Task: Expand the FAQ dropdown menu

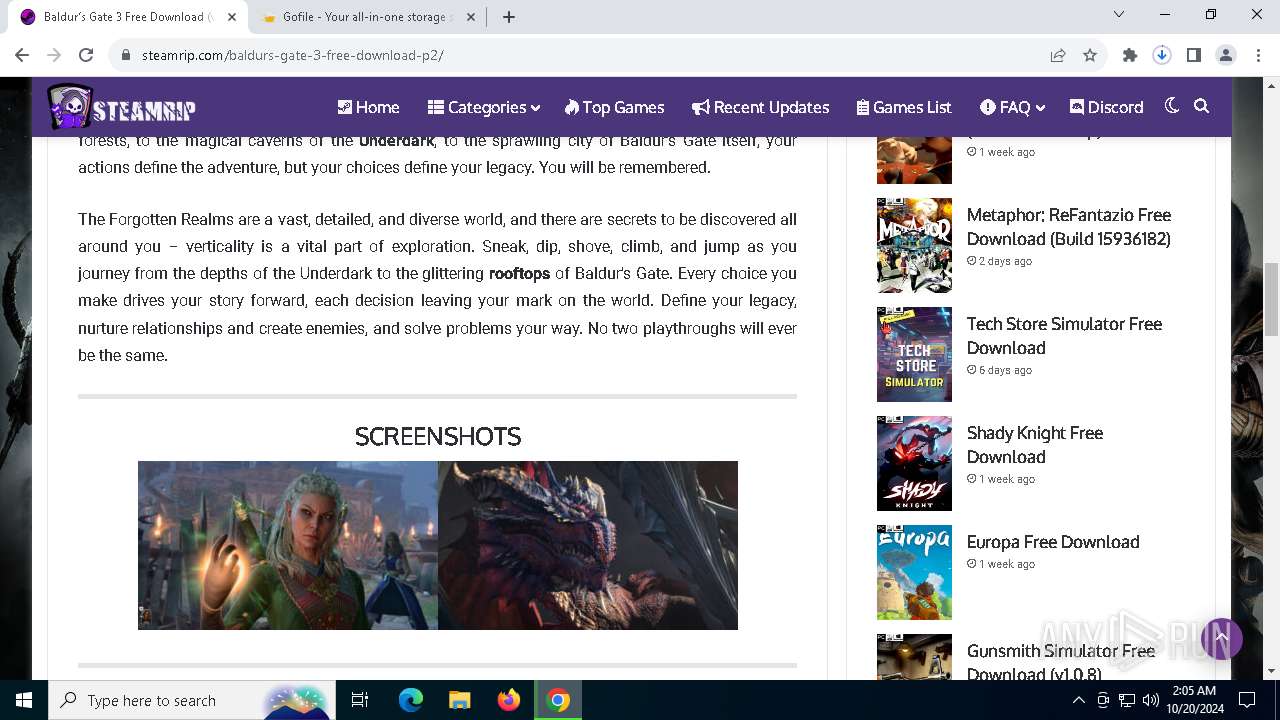Action: [x=1012, y=107]
